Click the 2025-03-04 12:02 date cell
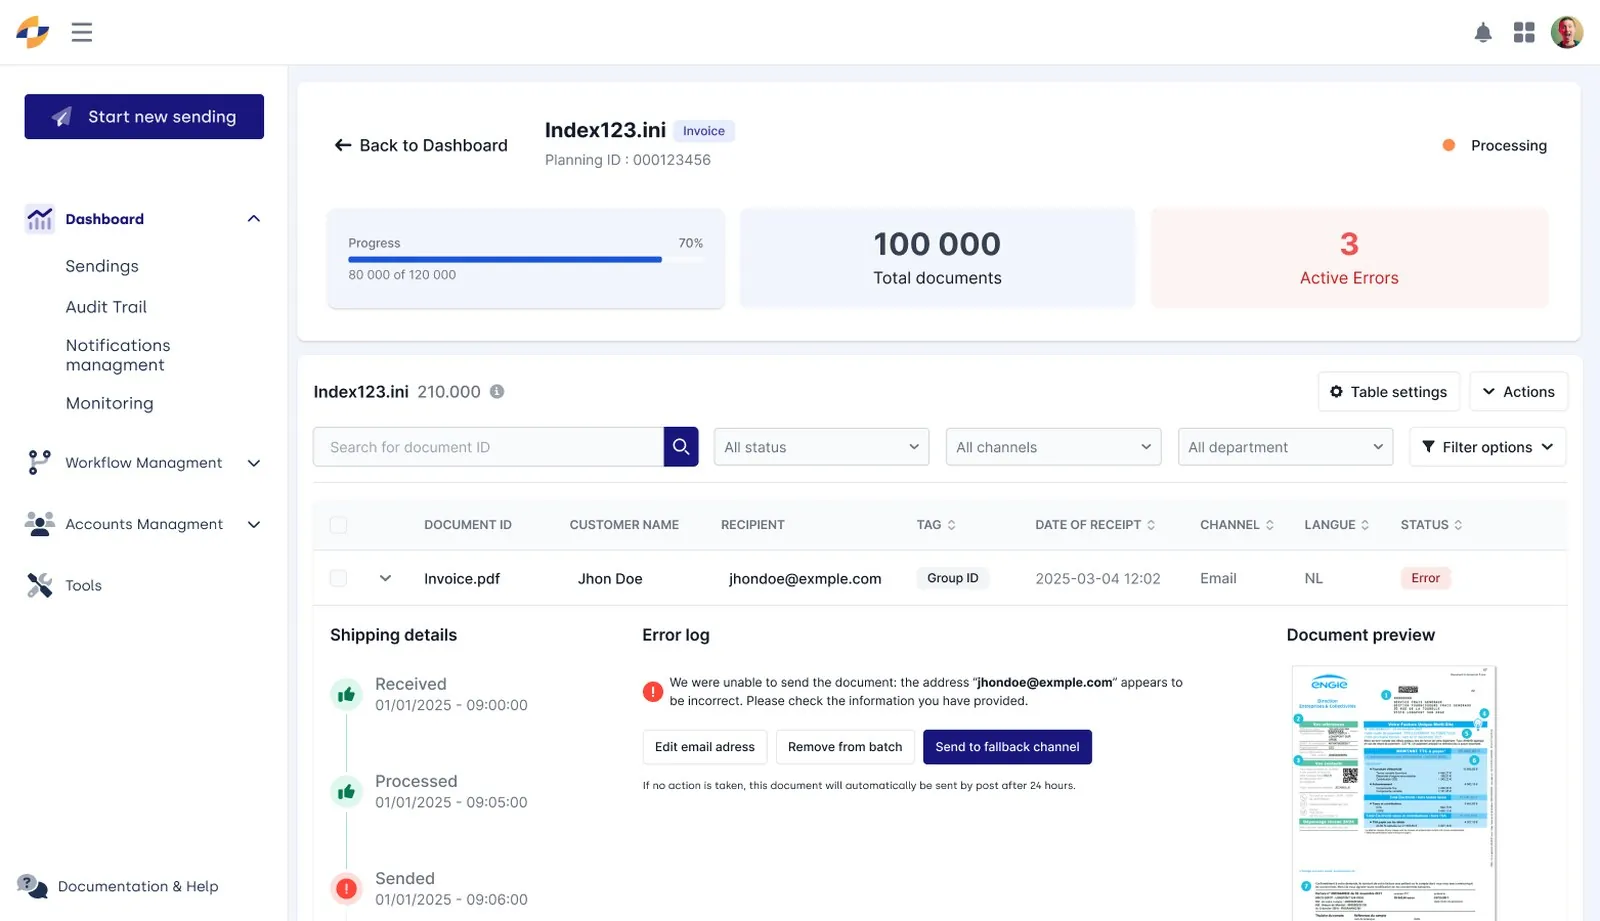The width and height of the screenshot is (1600, 921). coord(1098,579)
